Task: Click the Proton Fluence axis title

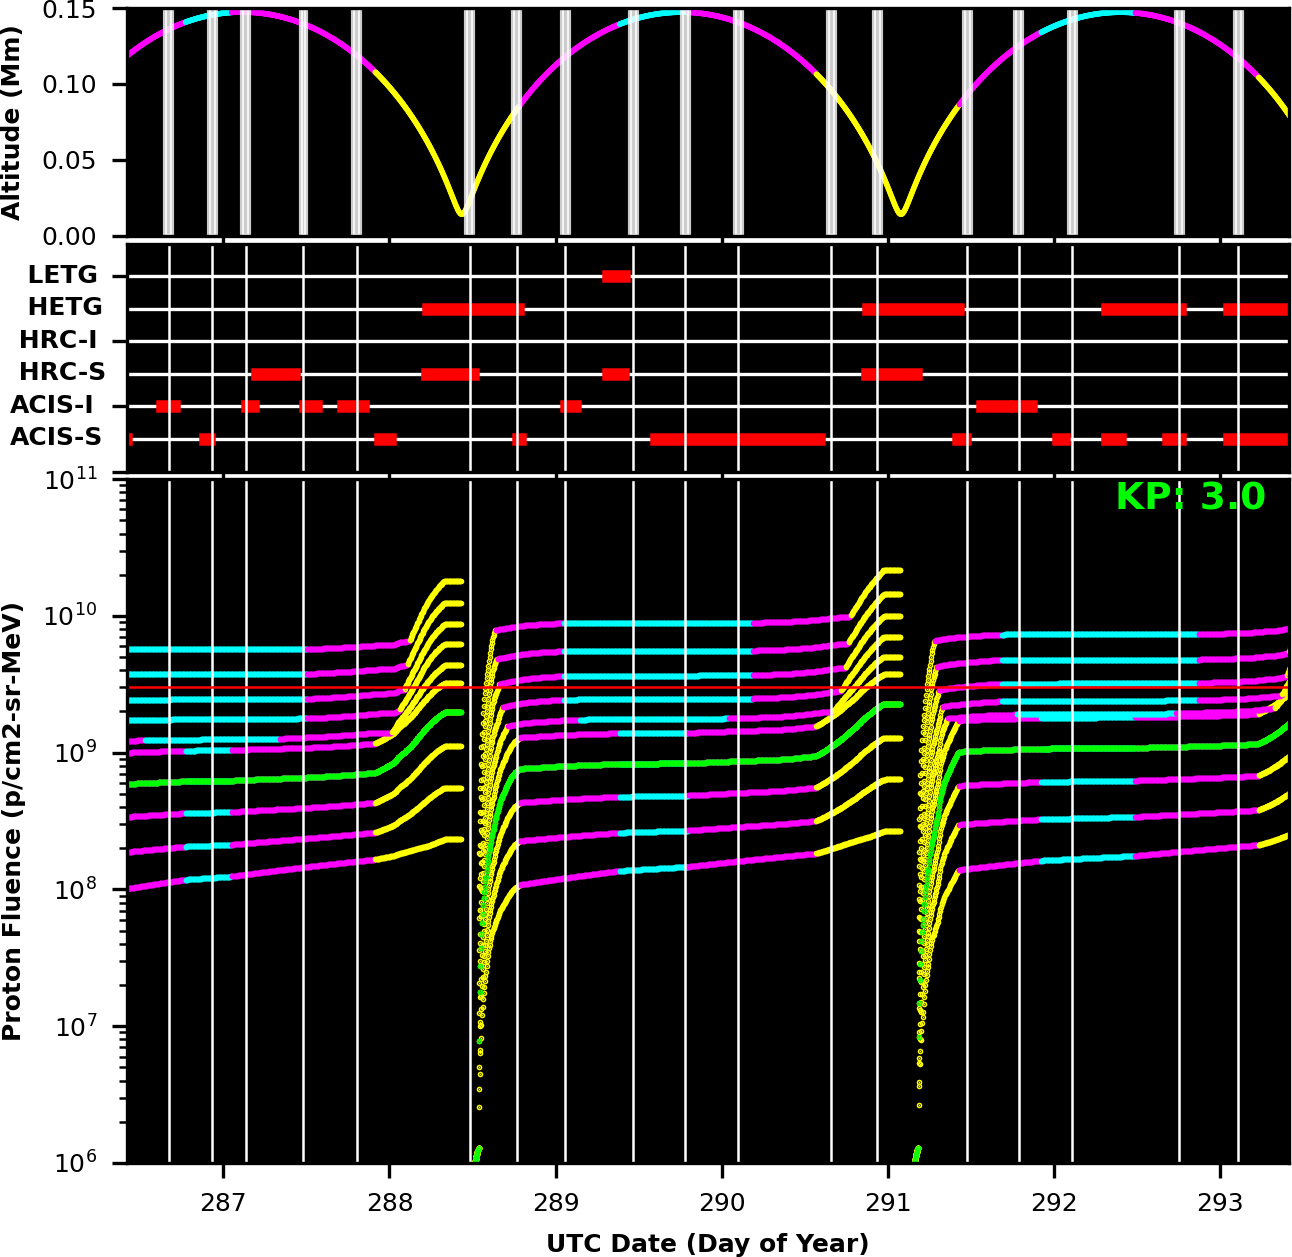Action: tap(13, 821)
